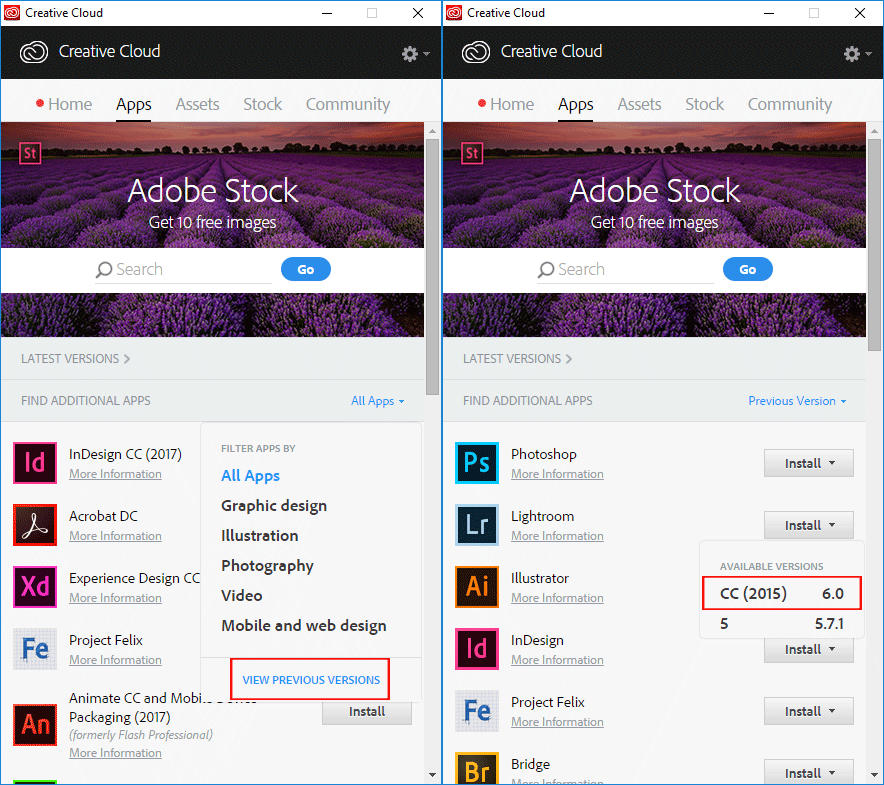This screenshot has height=785, width=884.
Task: Click search magnifier icon in right window
Action: point(546,270)
